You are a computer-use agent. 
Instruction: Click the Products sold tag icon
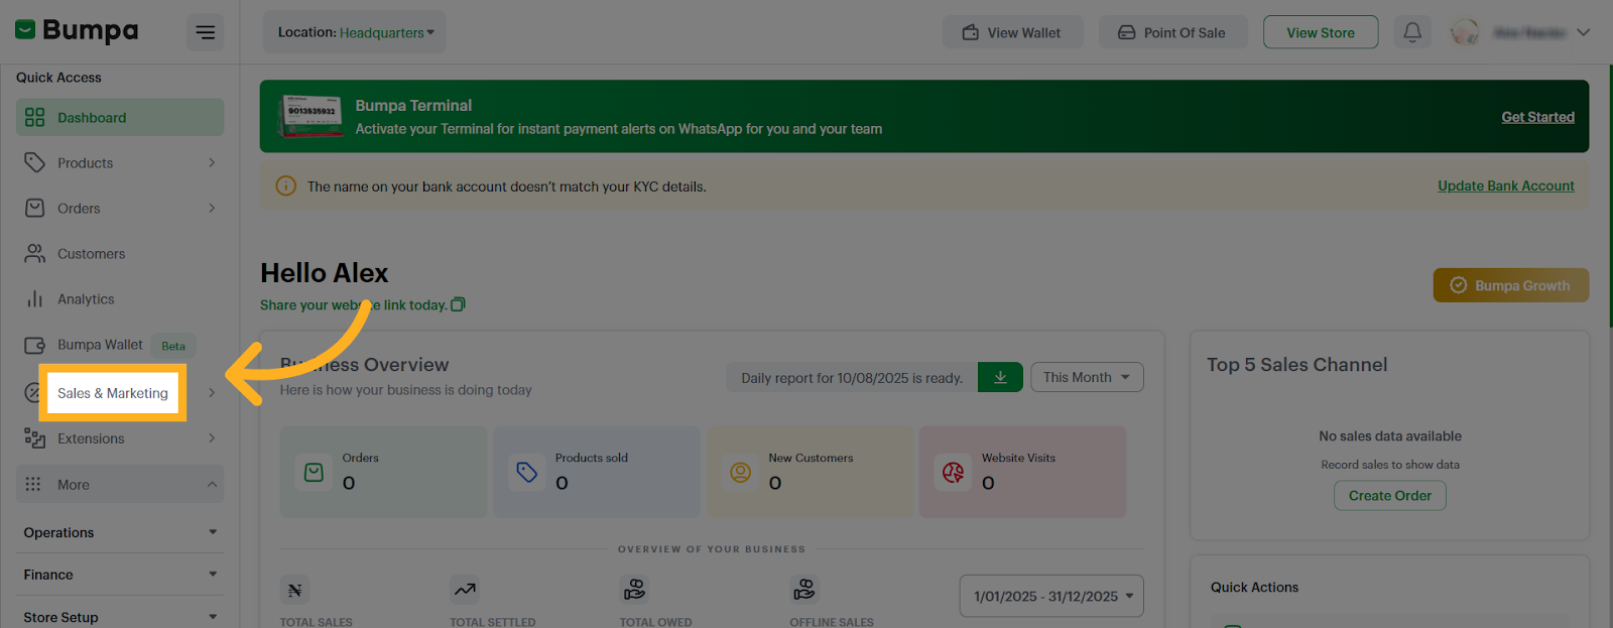[527, 472]
